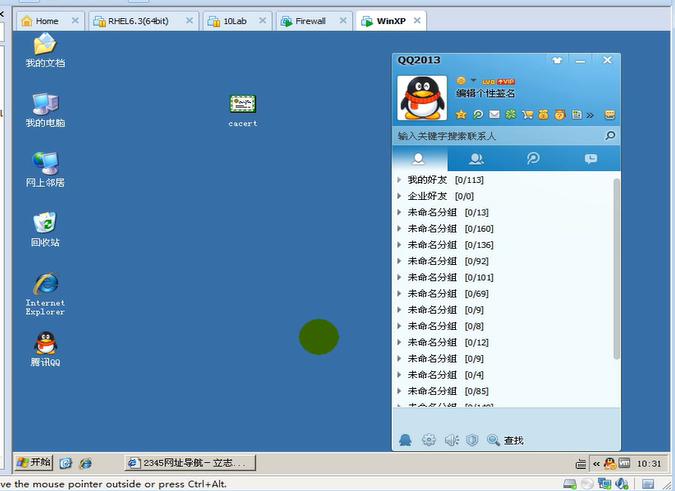675x491 pixels.
Task: Select the 未命名分组 [0/4] row
Action: (504, 375)
